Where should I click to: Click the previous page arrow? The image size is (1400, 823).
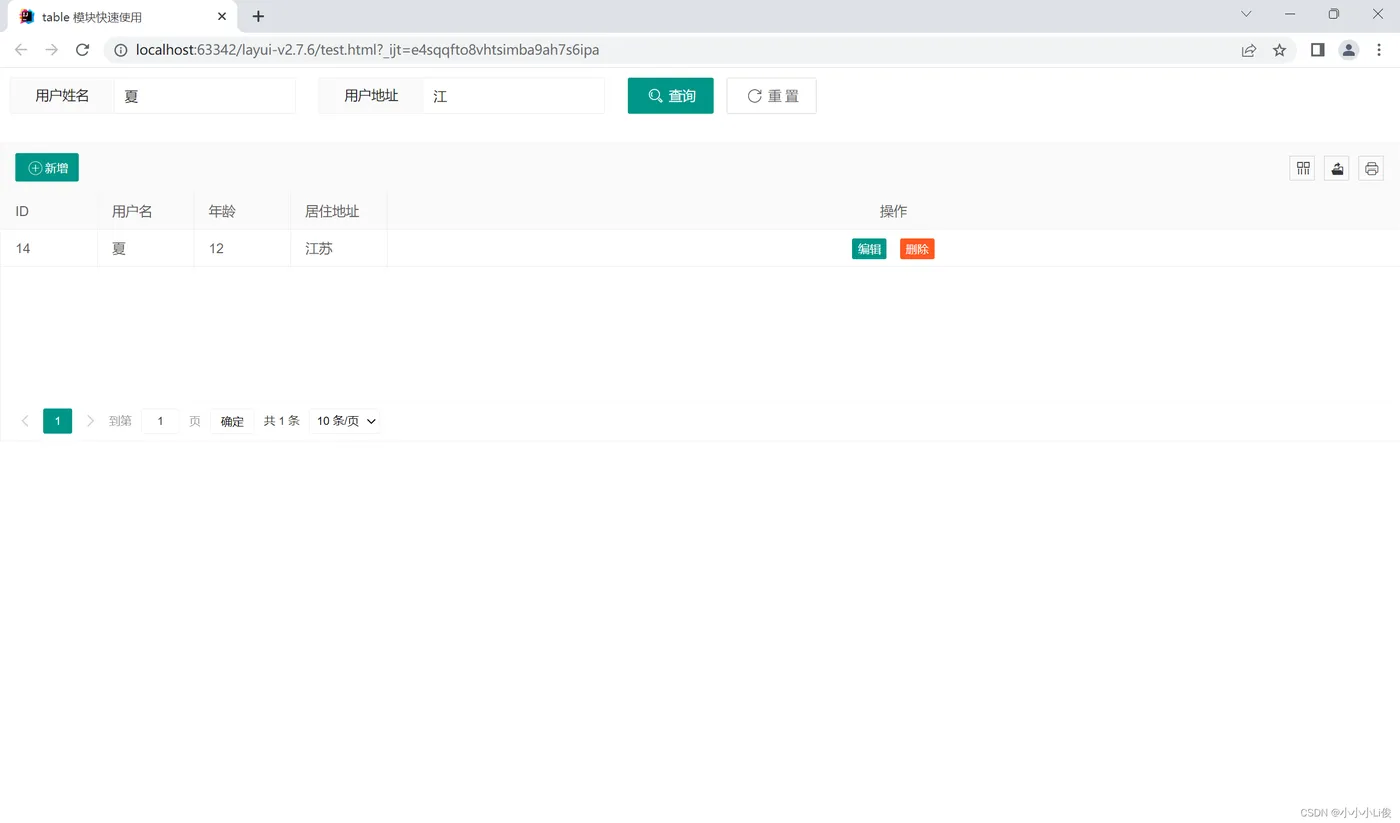(25, 421)
